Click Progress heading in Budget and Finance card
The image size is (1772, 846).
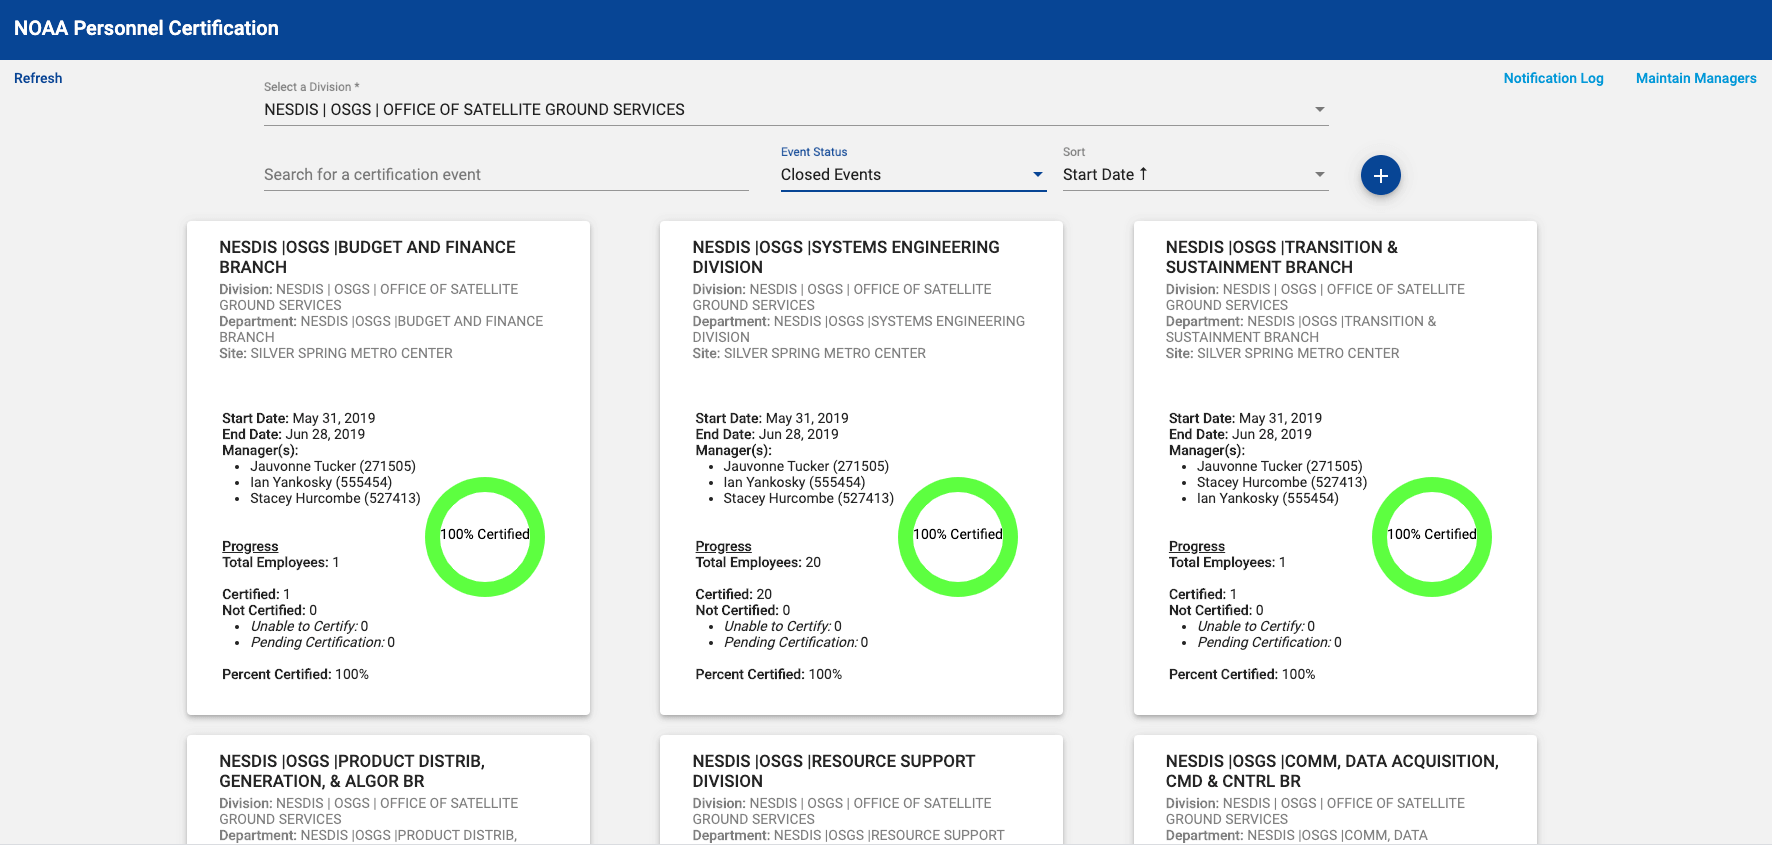click(250, 546)
